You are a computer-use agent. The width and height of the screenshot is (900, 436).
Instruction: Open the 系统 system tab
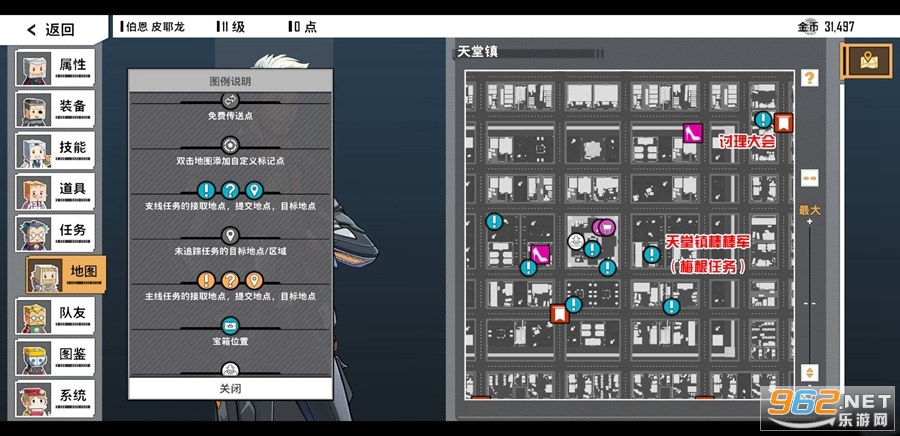[x=55, y=398]
